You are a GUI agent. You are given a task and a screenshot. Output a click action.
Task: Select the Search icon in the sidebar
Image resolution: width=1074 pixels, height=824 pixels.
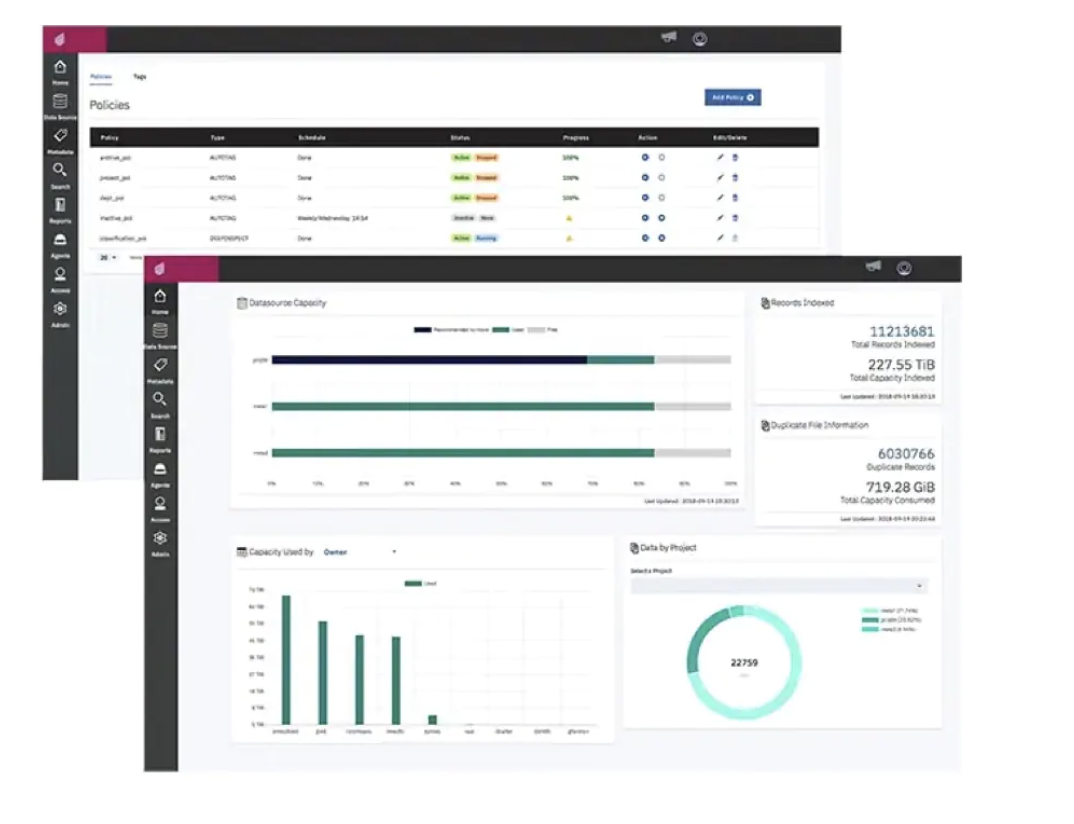pos(161,400)
